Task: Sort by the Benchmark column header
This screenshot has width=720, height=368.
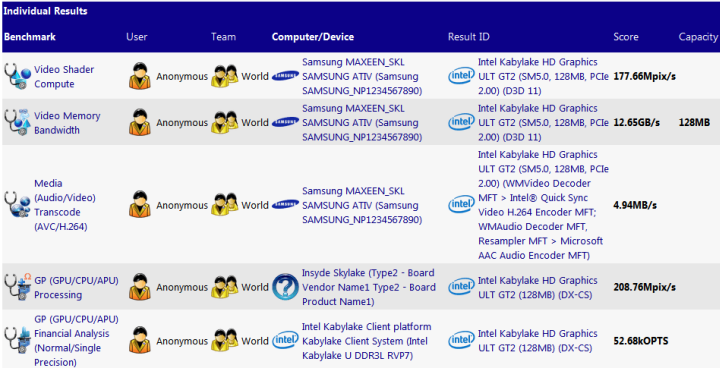Action: point(30,37)
